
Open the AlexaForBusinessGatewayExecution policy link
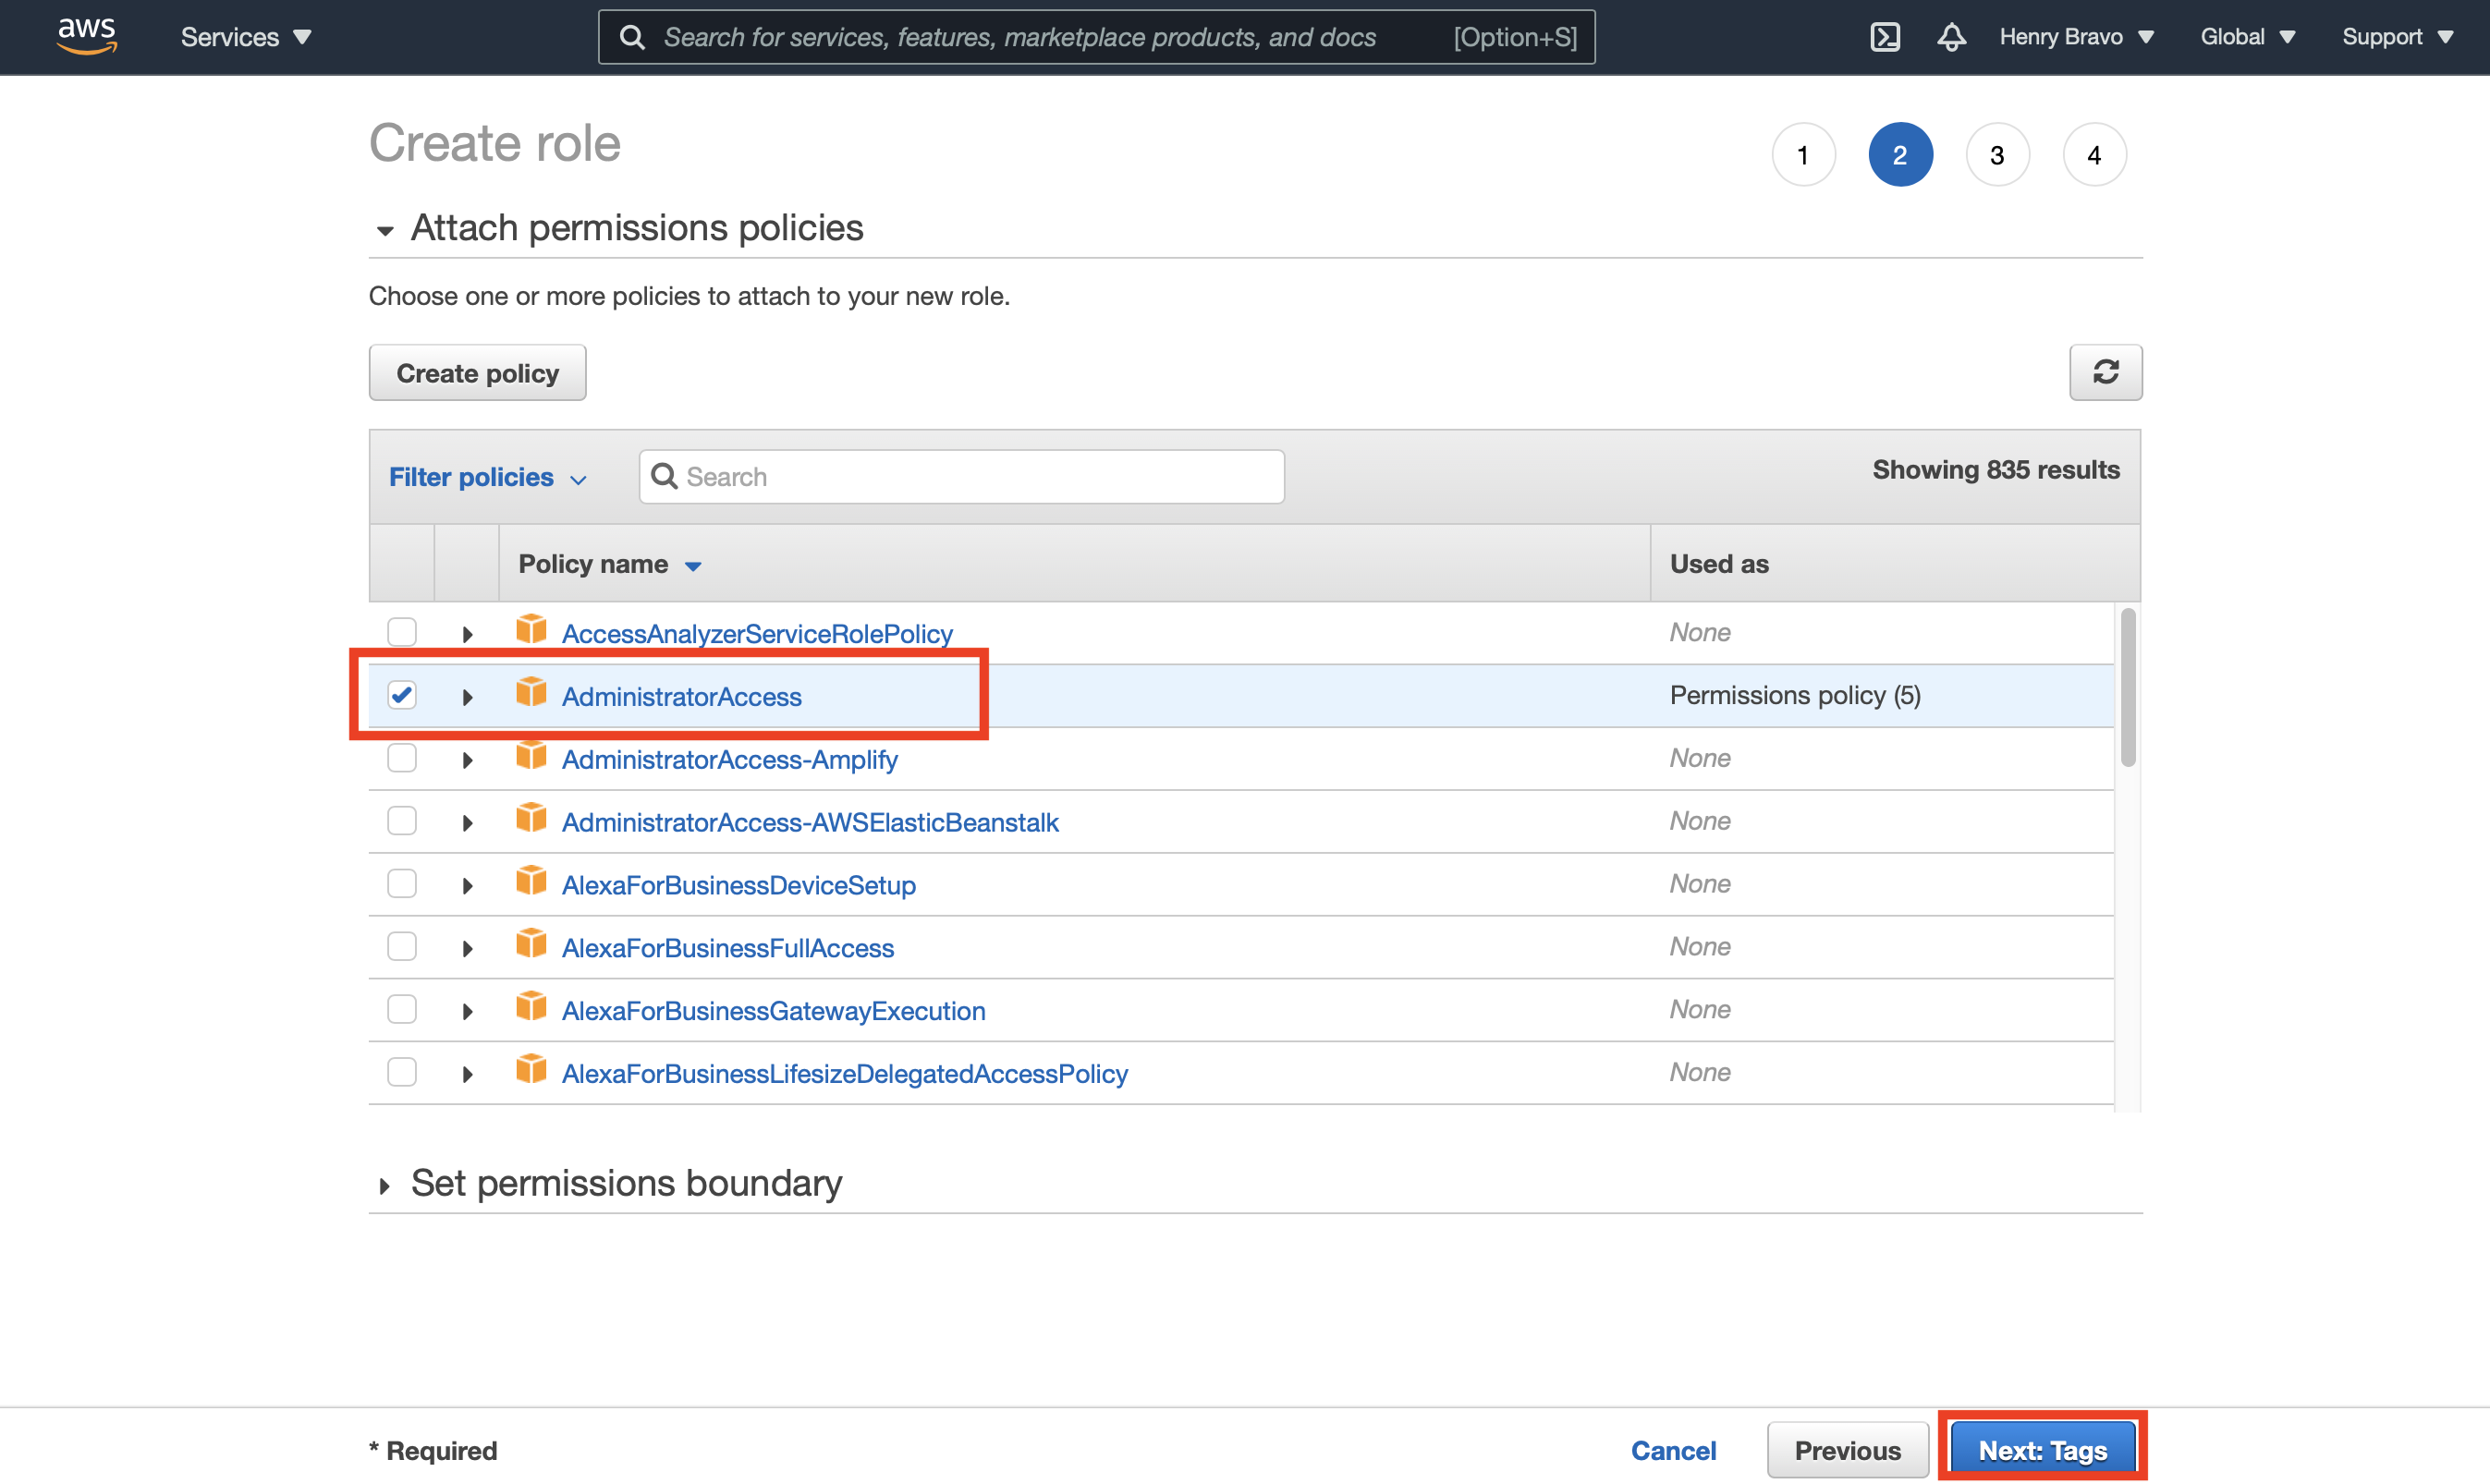click(x=773, y=1010)
